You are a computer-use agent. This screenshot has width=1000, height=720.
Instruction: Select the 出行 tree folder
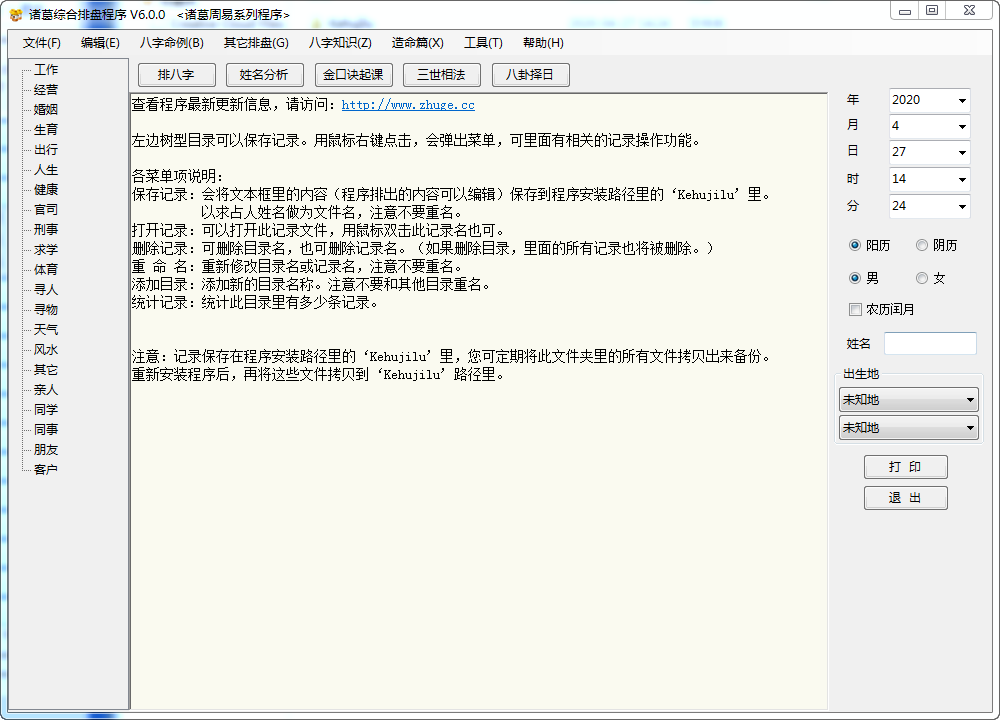[x=46, y=150]
